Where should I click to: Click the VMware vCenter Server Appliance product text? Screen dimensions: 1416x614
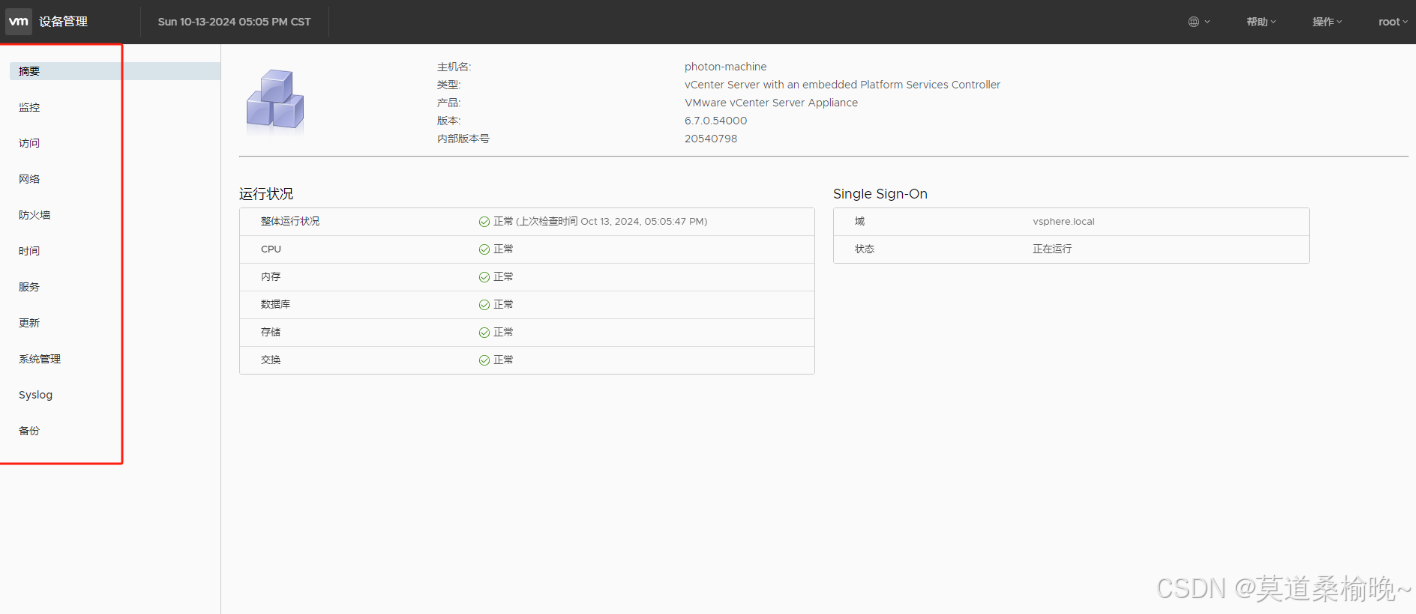(771, 103)
